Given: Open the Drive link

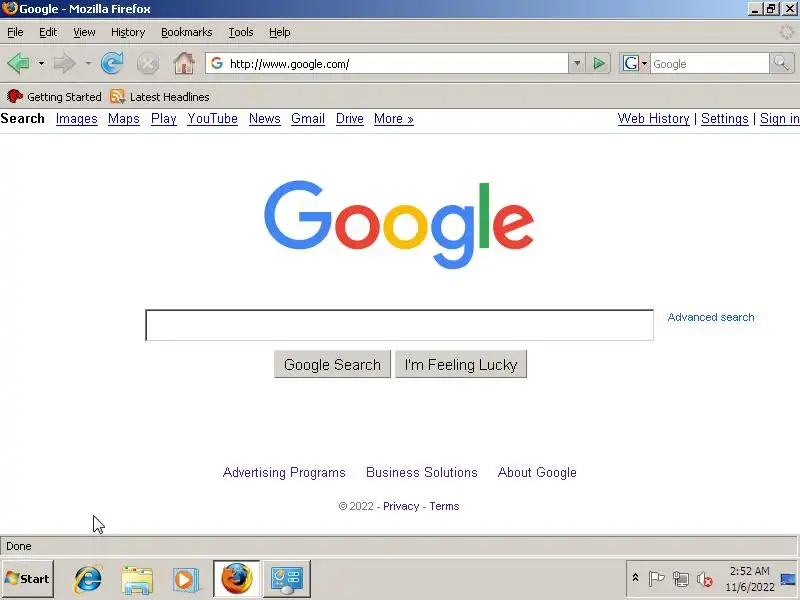Looking at the screenshot, I should [x=349, y=119].
